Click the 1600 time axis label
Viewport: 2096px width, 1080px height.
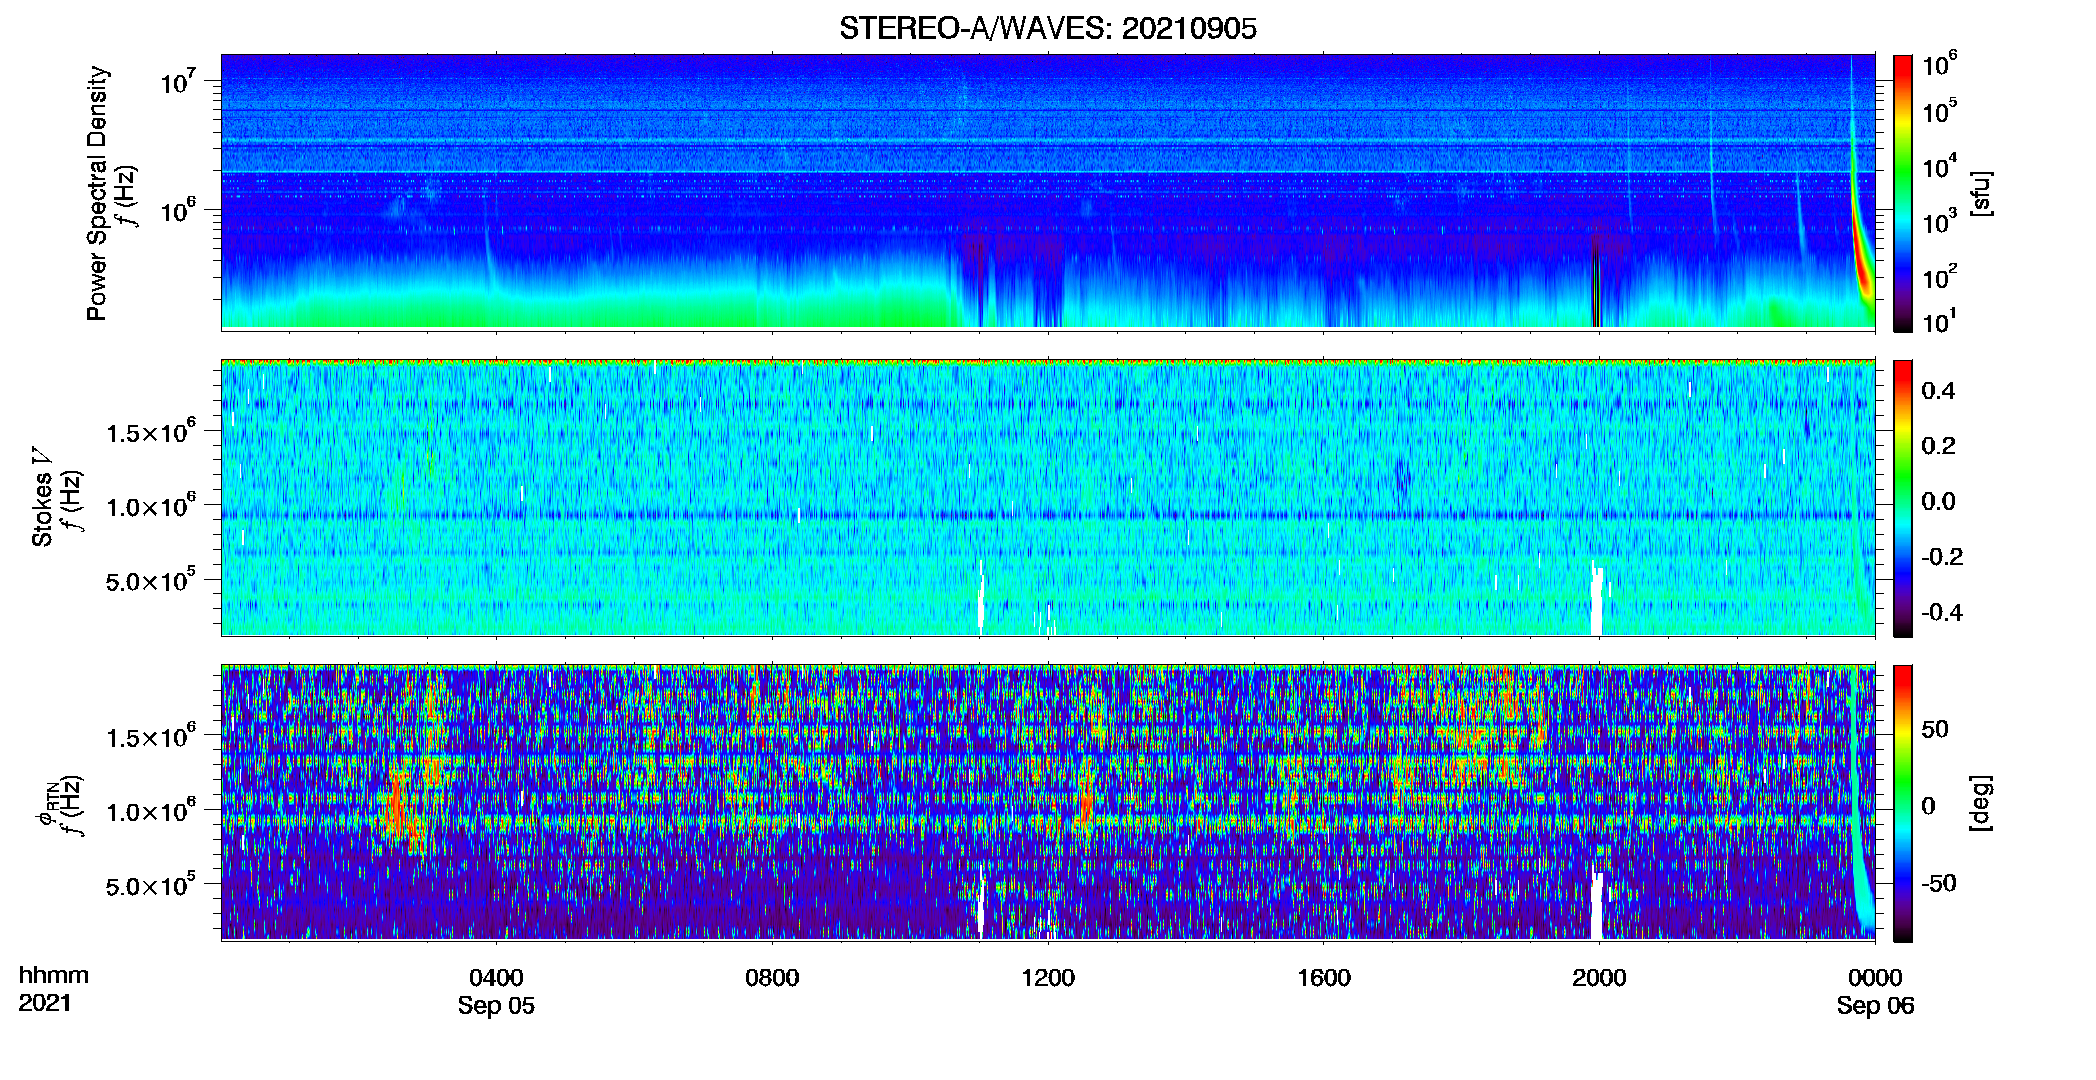pyautogui.click(x=1324, y=978)
